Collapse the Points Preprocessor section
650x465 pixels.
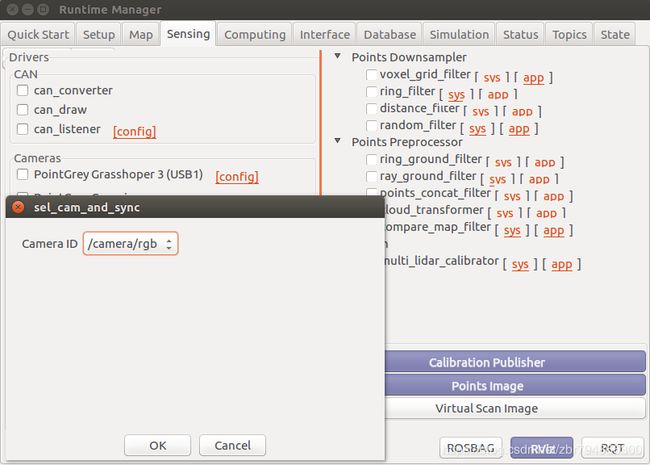338,141
